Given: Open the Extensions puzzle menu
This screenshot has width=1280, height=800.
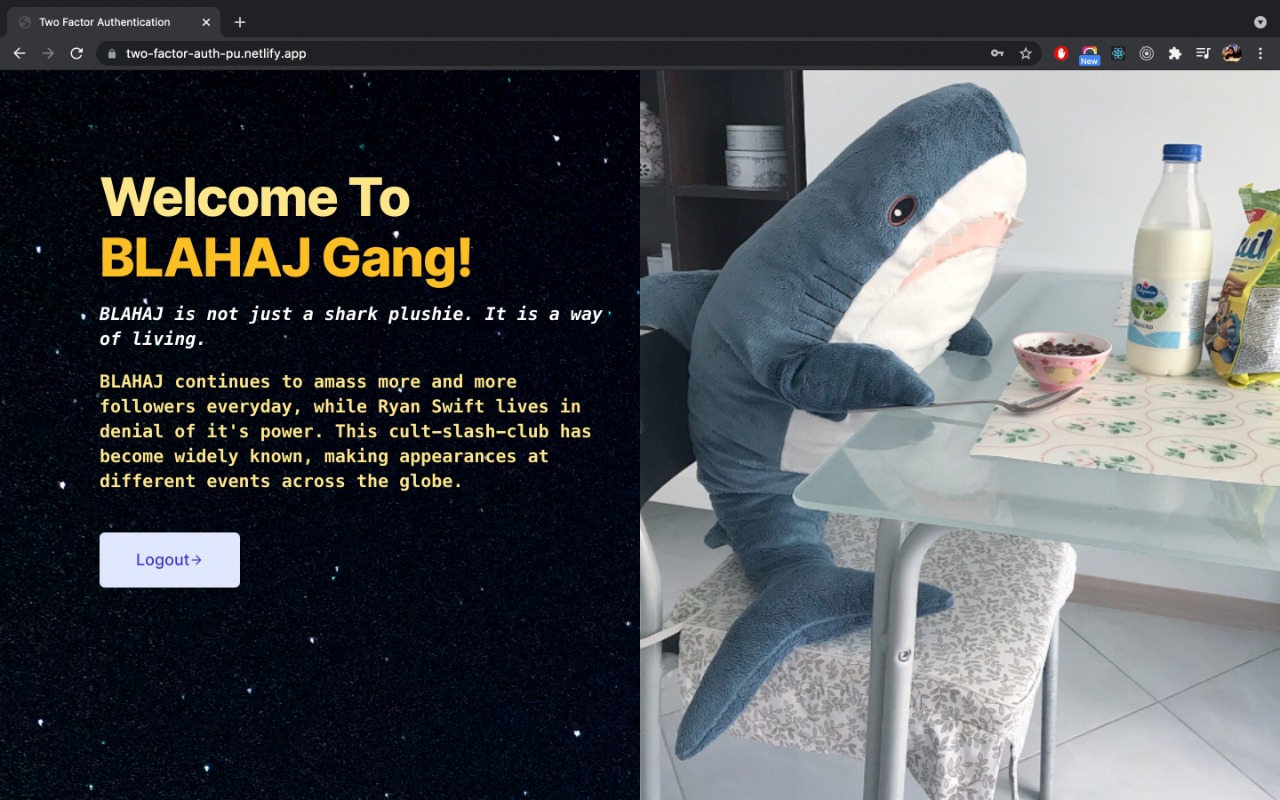Looking at the screenshot, I should [x=1175, y=53].
